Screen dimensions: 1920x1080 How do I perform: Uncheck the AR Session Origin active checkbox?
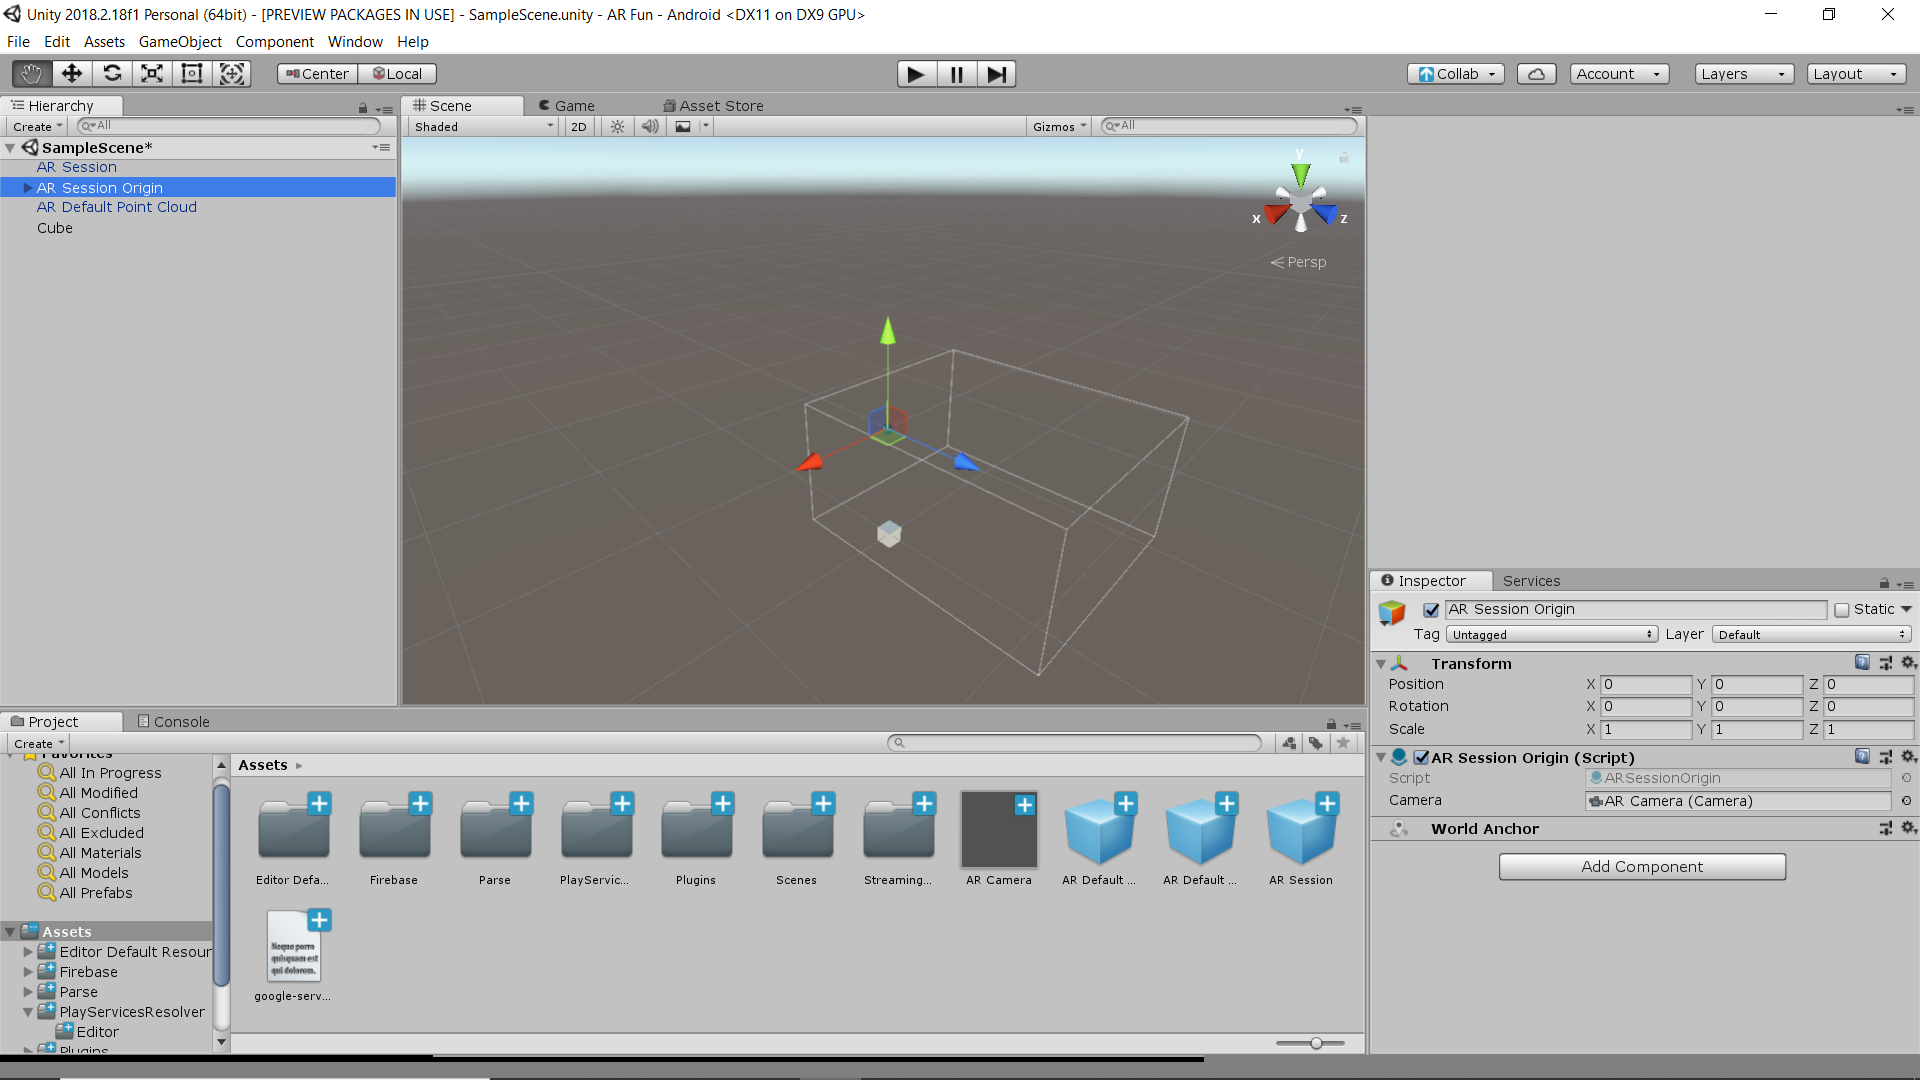pyautogui.click(x=1431, y=610)
